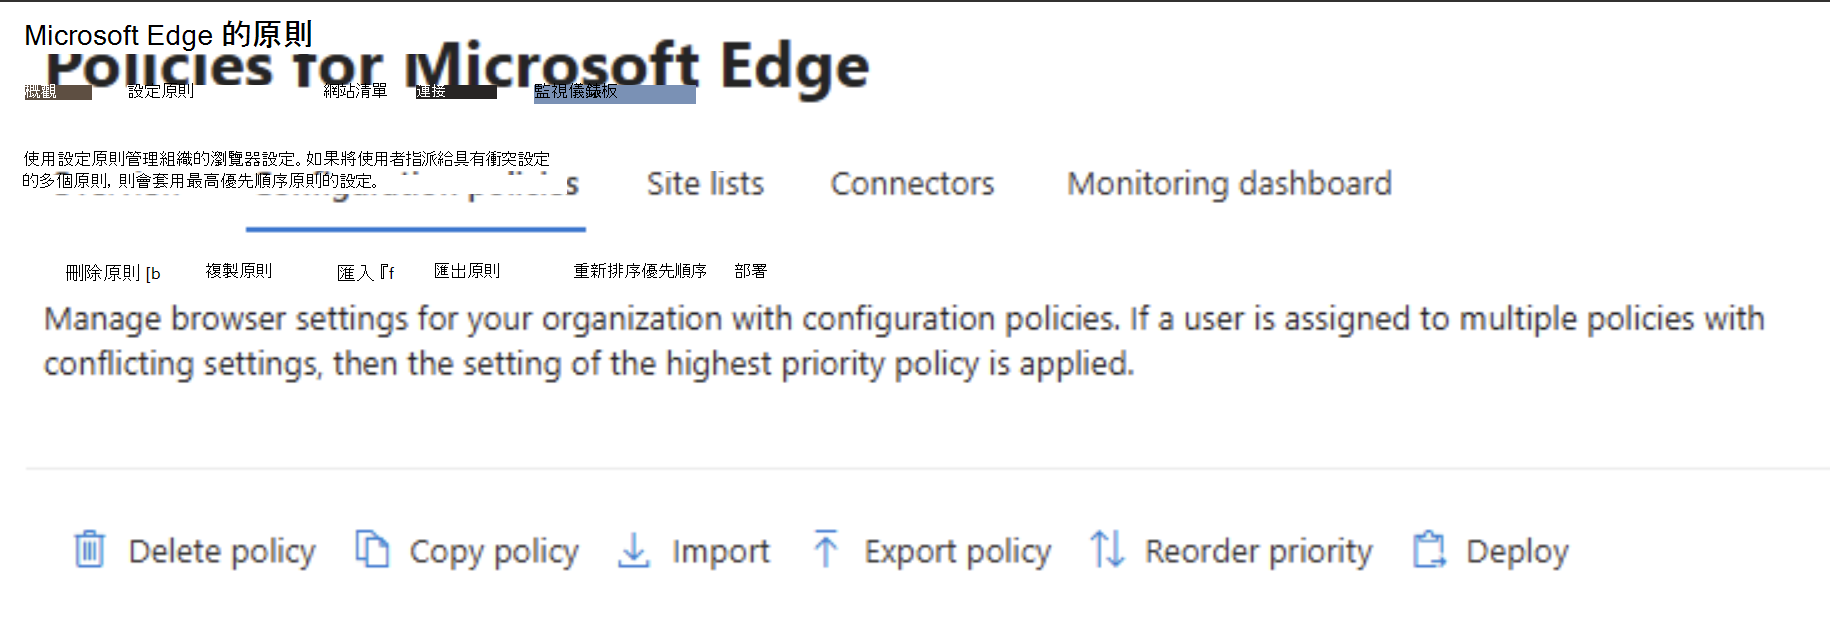Choose the 監視儀錶板 tab label
This screenshot has width=1830, height=627.
[576, 92]
